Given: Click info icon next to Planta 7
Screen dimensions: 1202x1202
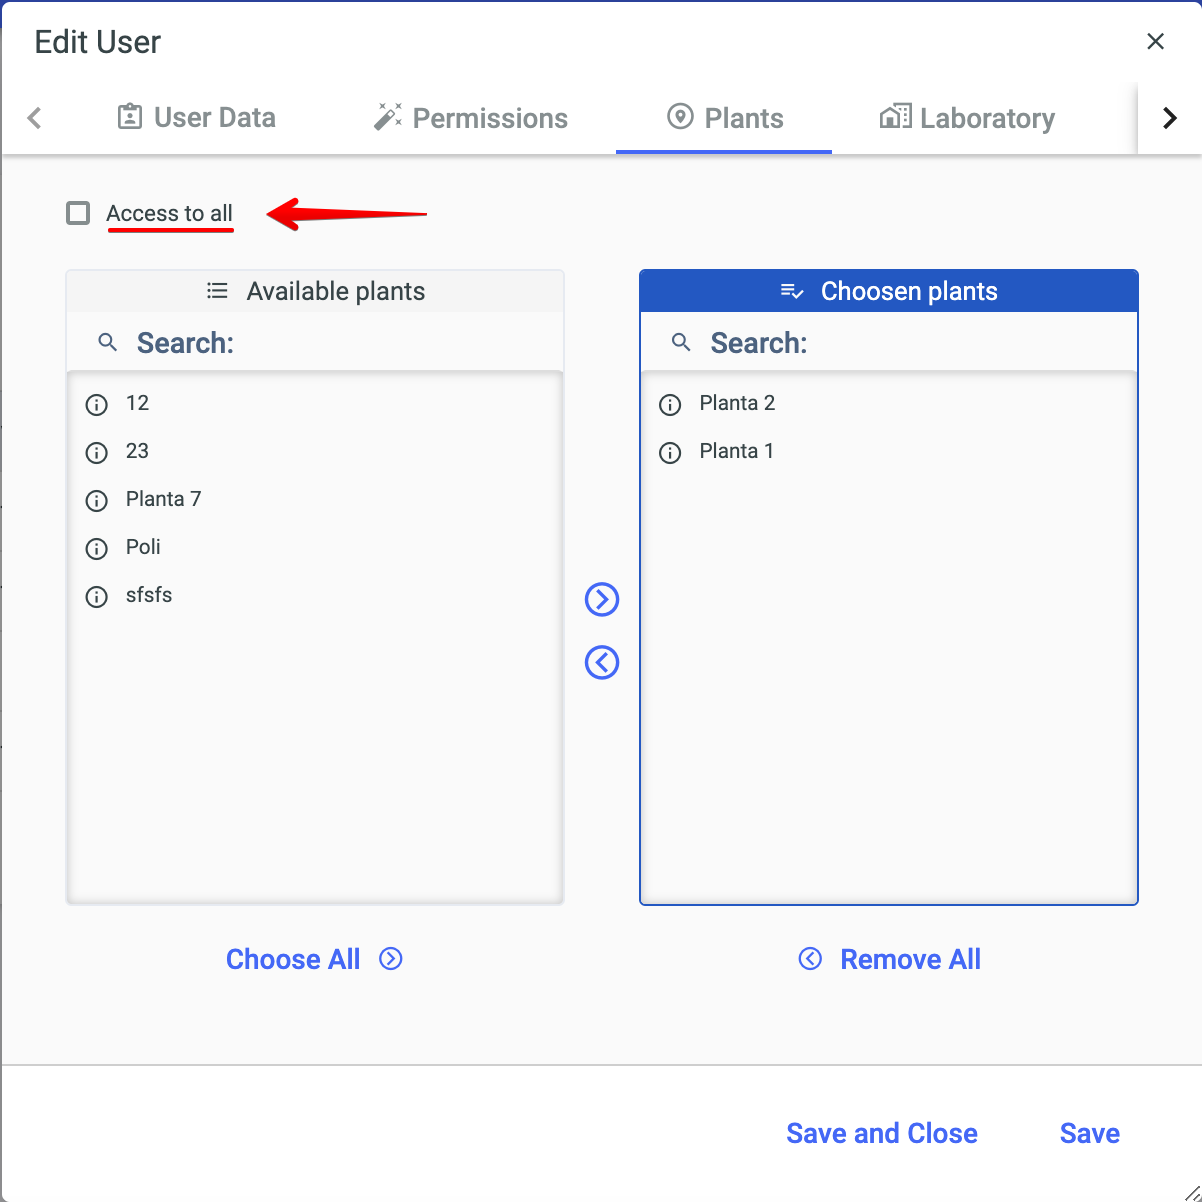Looking at the screenshot, I should pyautogui.click(x=97, y=501).
